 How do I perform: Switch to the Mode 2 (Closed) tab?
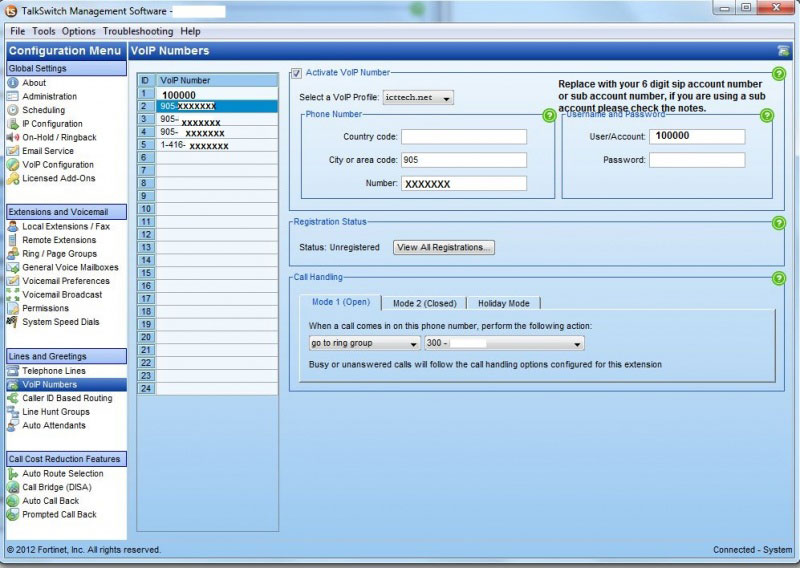tap(424, 303)
